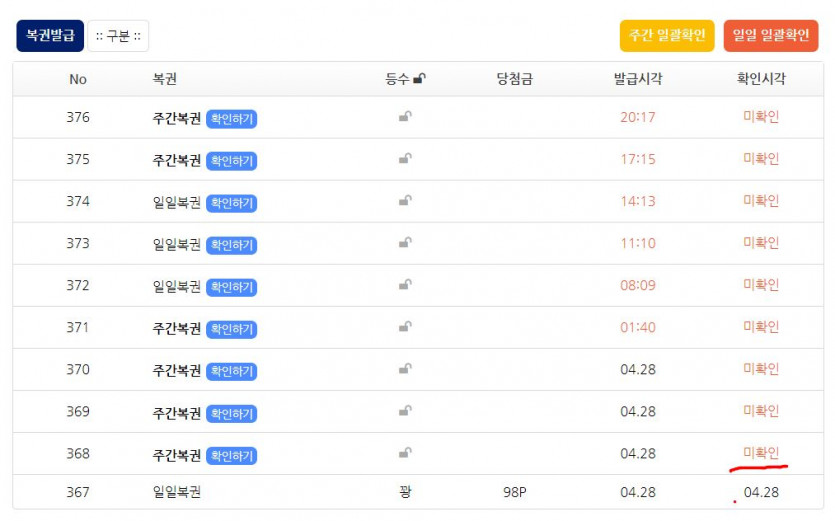Click the lock icon in row 368

405,453
